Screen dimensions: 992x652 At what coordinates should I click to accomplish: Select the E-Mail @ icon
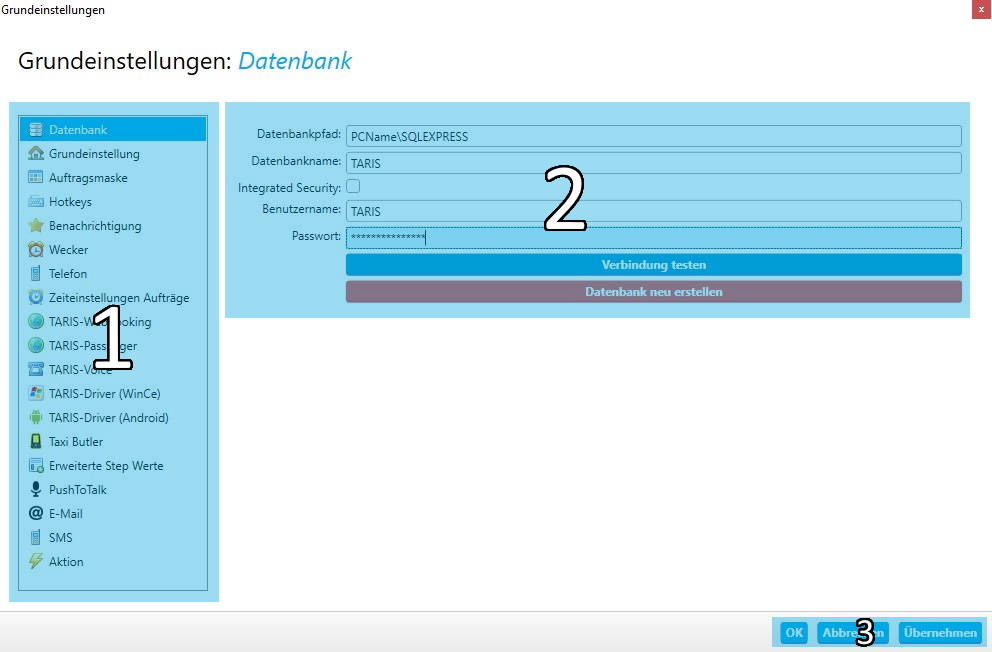pyautogui.click(x=36, y=514)
